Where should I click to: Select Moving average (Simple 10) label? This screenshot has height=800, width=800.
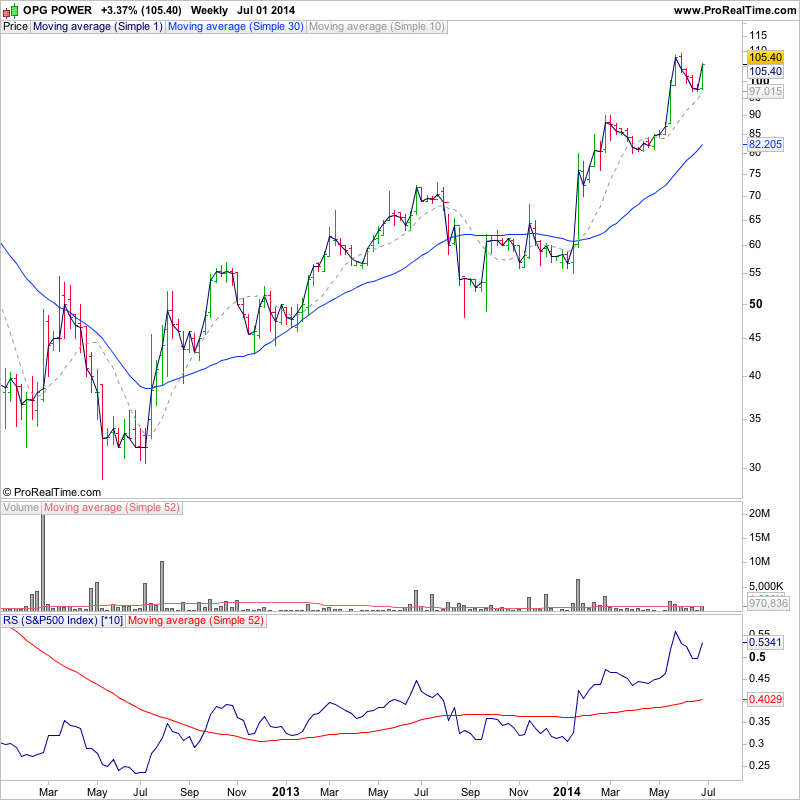pos(377,27)
